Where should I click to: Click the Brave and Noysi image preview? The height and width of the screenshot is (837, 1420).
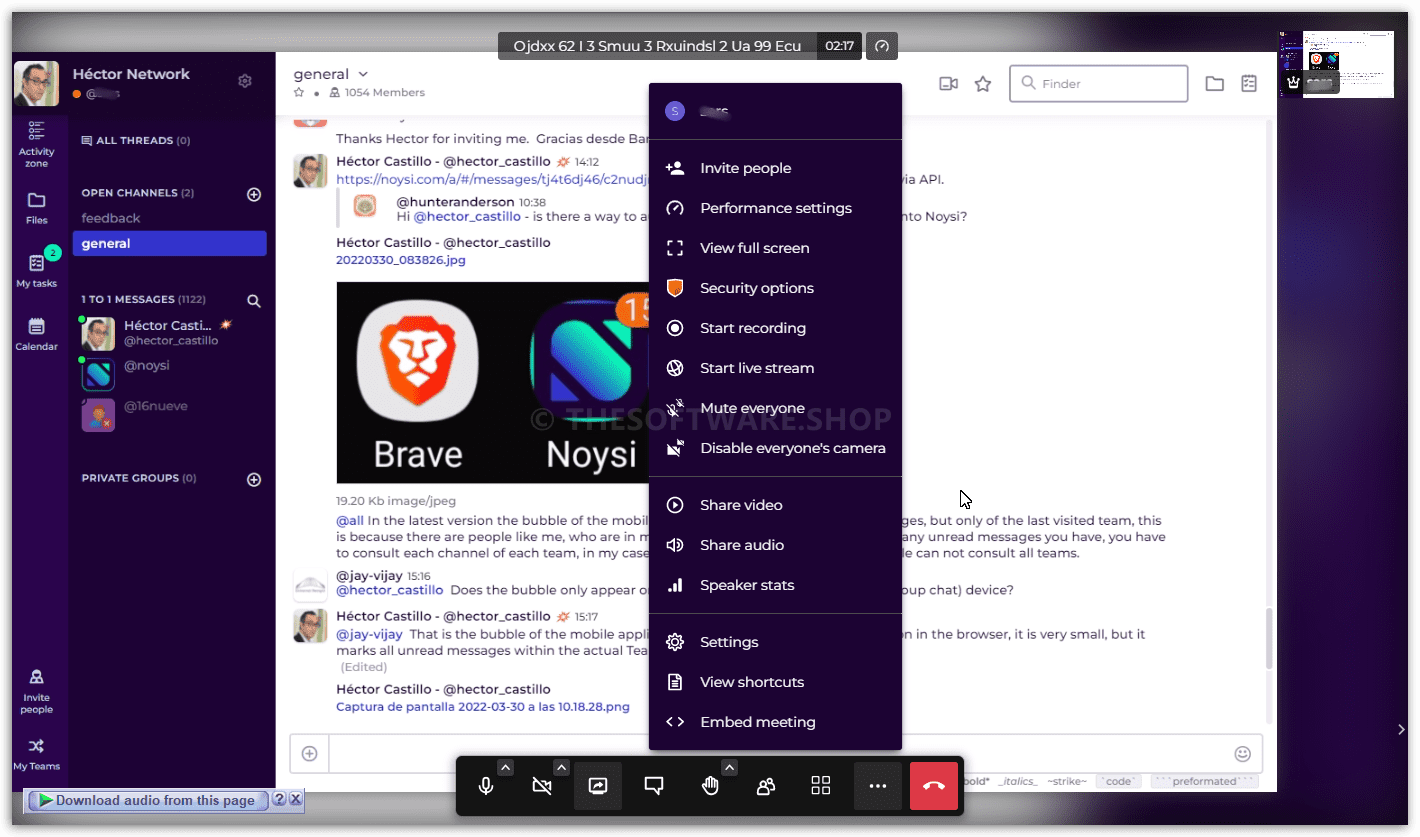[492, 382]
